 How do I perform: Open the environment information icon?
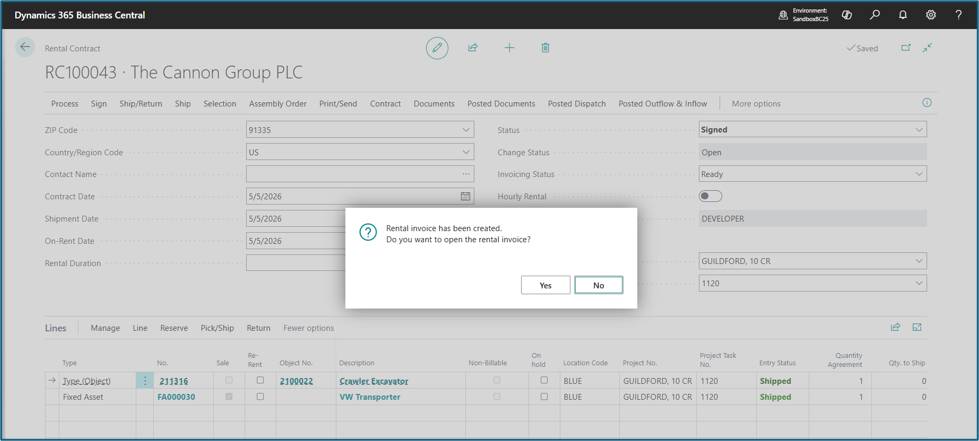pyautogui.click(x=784, y=15)
